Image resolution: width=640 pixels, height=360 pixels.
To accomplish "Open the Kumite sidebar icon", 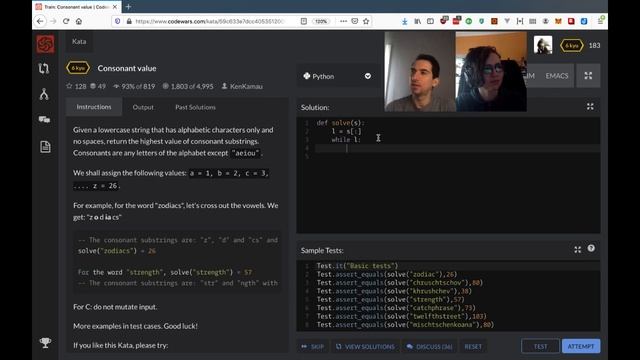I will pyautogui.click(x=44, y=94).
